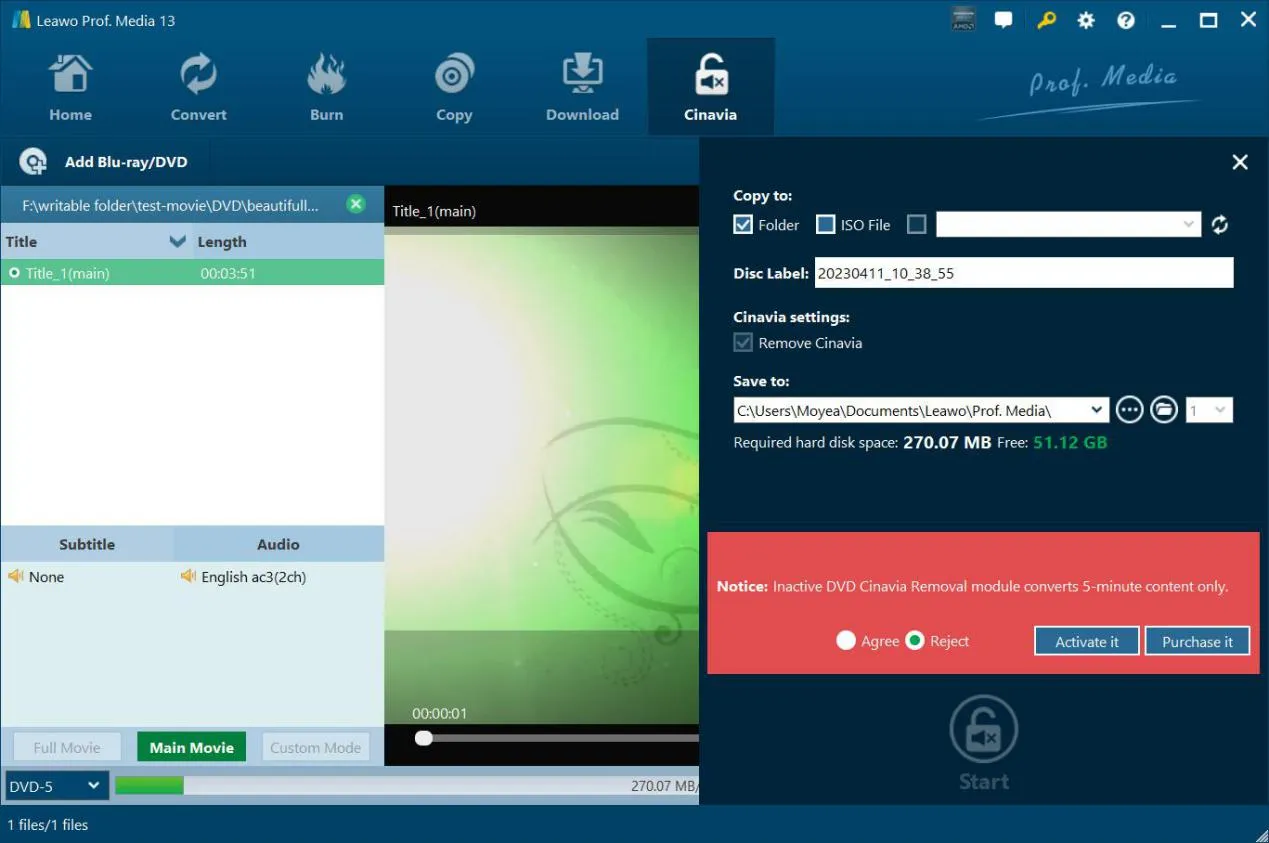Click the Activate it button

tap(1087, 641)
